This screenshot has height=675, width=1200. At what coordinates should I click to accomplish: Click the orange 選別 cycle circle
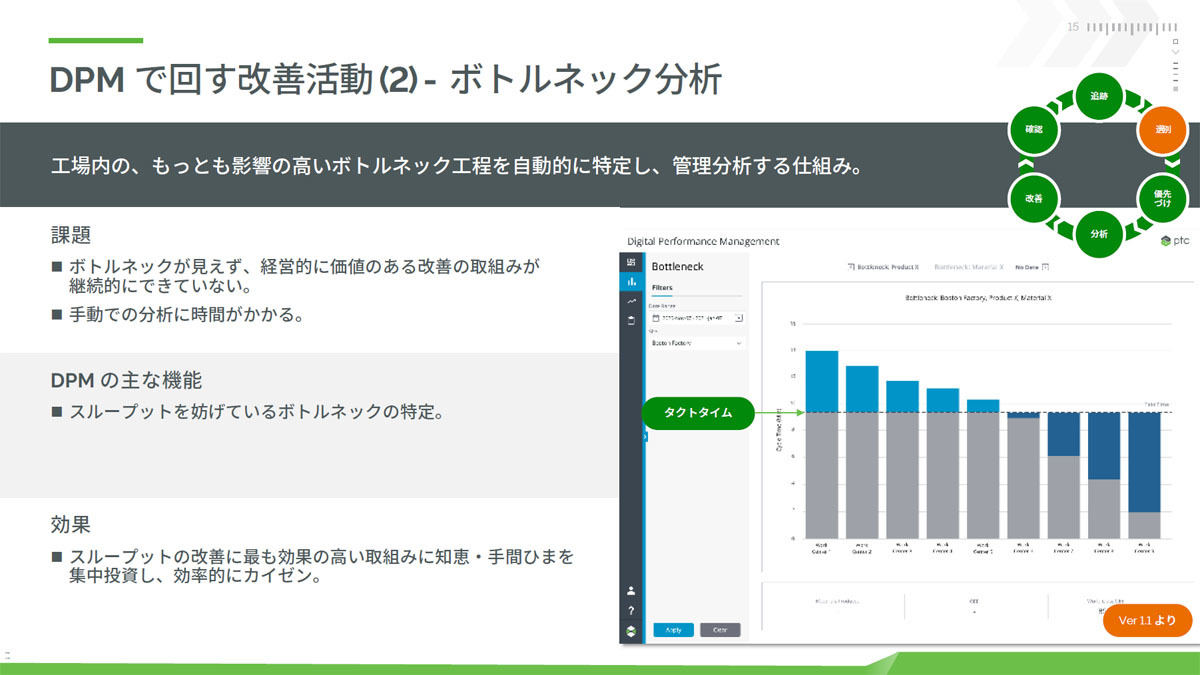1163,130
